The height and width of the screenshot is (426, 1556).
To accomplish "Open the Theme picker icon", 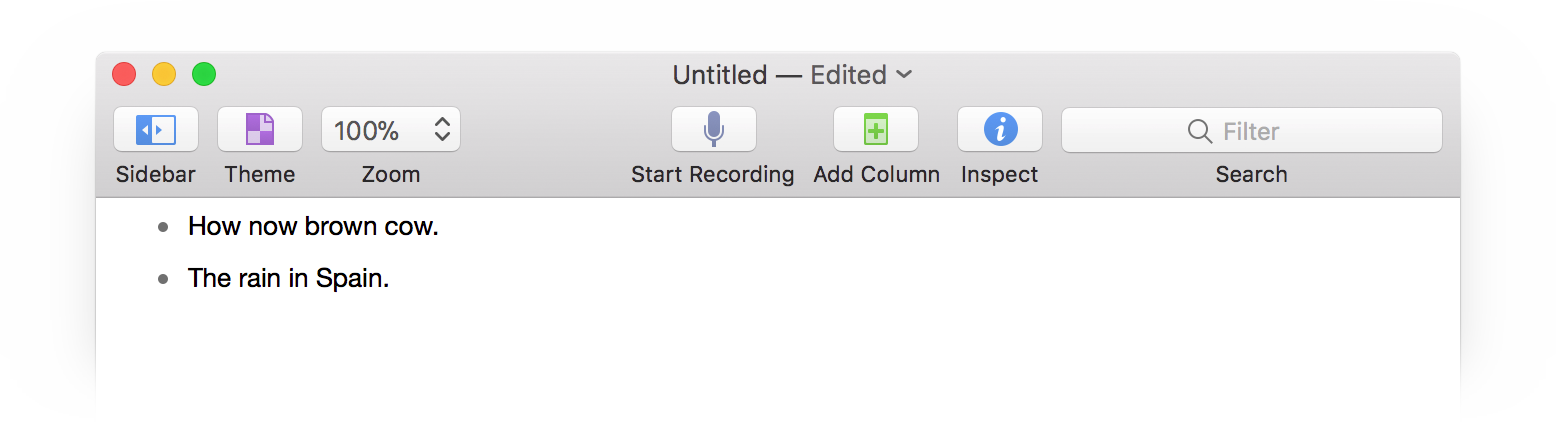I will [260, 130].
